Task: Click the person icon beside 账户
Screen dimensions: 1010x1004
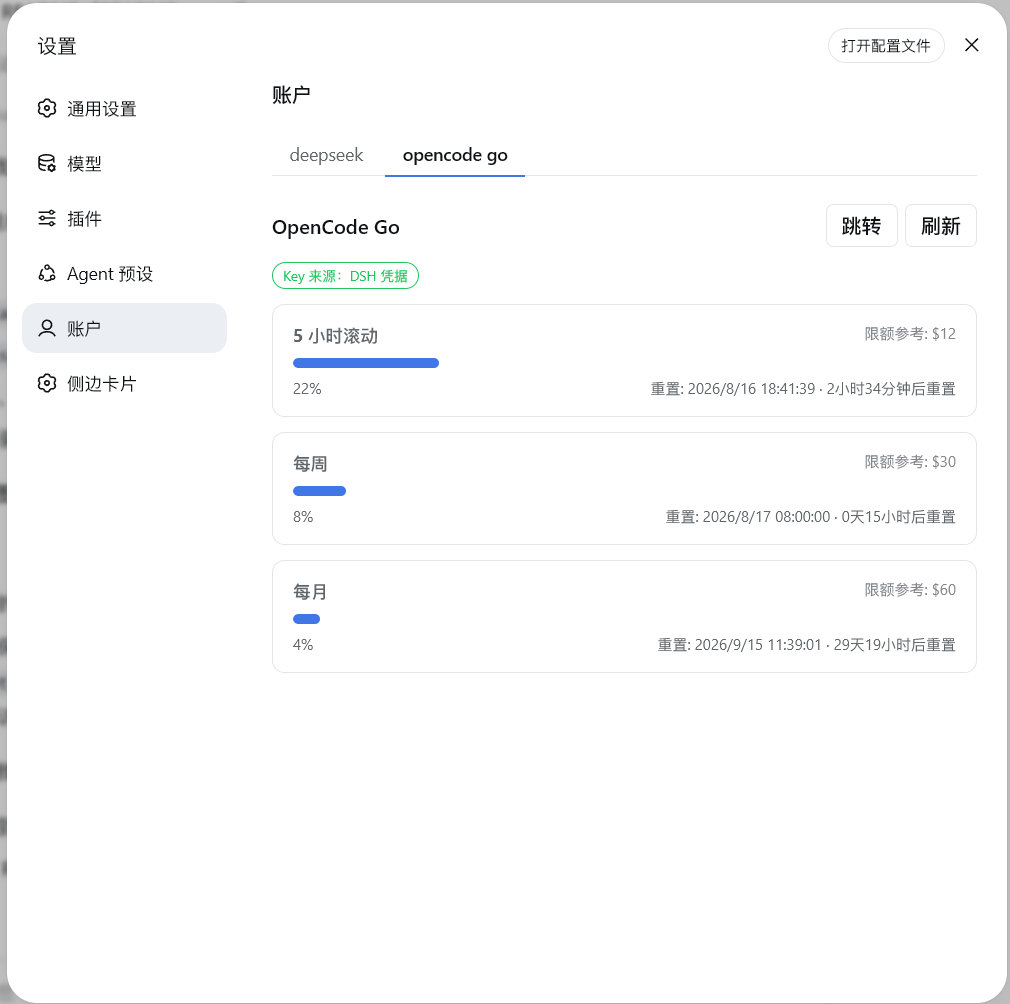Action: click(47, 328)
